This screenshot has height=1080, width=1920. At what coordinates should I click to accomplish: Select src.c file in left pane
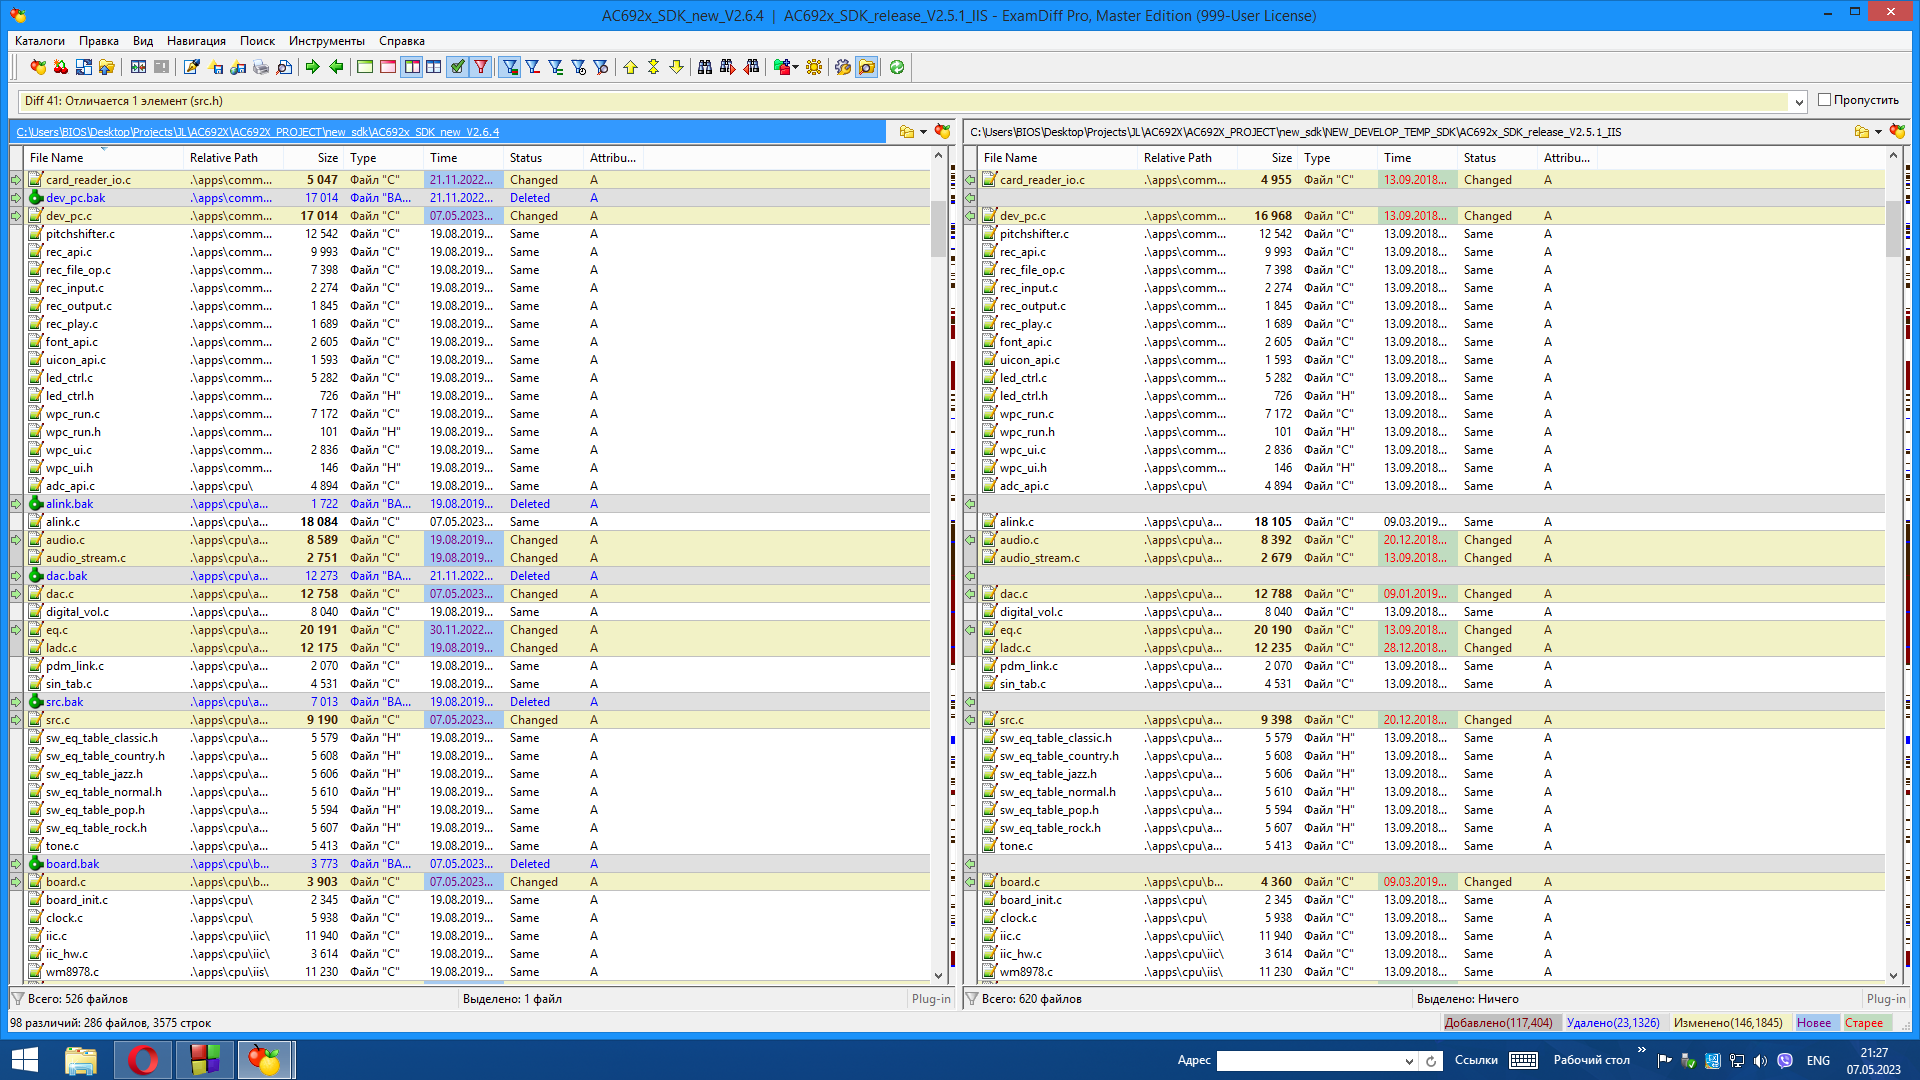pyautogui.click(x=58, y=720)
